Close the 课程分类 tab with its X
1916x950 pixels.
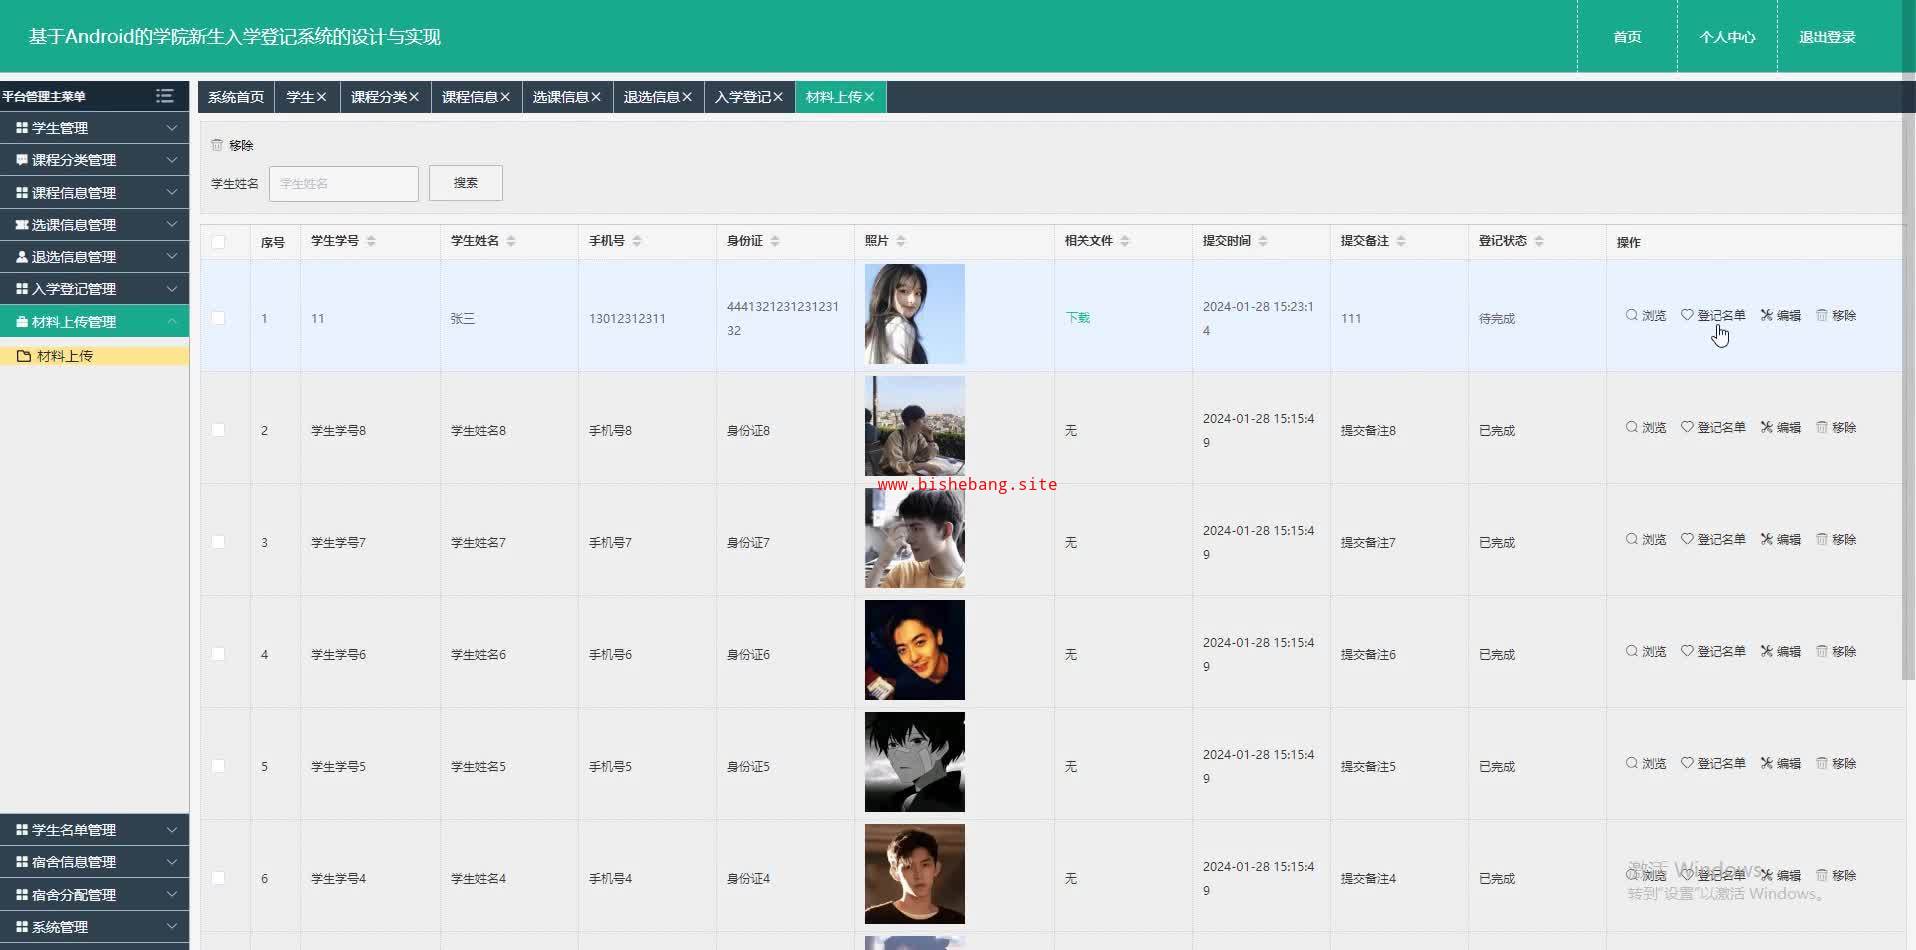(414, 97)
